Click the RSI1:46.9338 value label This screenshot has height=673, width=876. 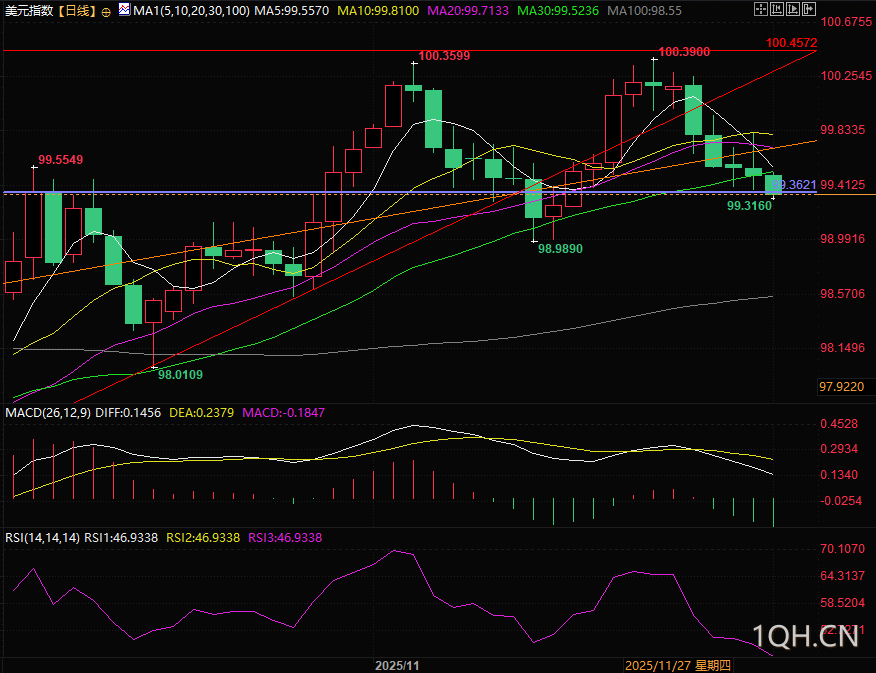(121, 537)
